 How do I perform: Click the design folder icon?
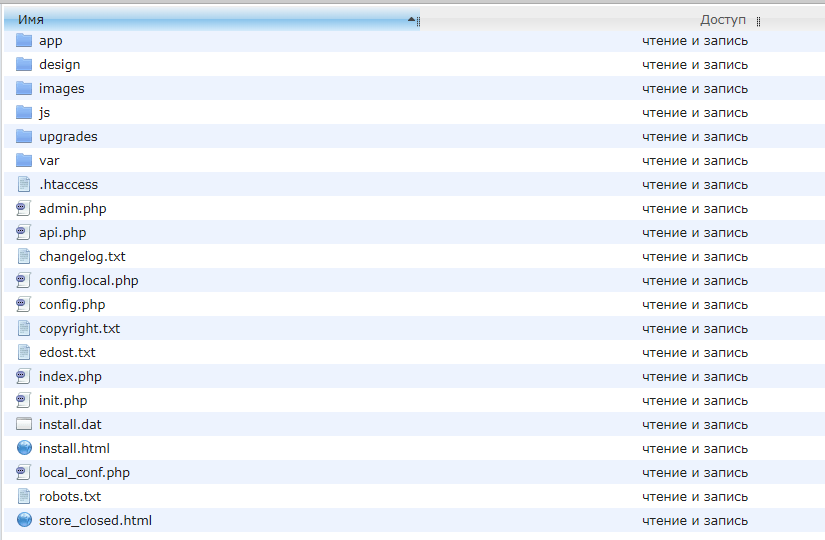pyautogui.click(x=24, y=64)
